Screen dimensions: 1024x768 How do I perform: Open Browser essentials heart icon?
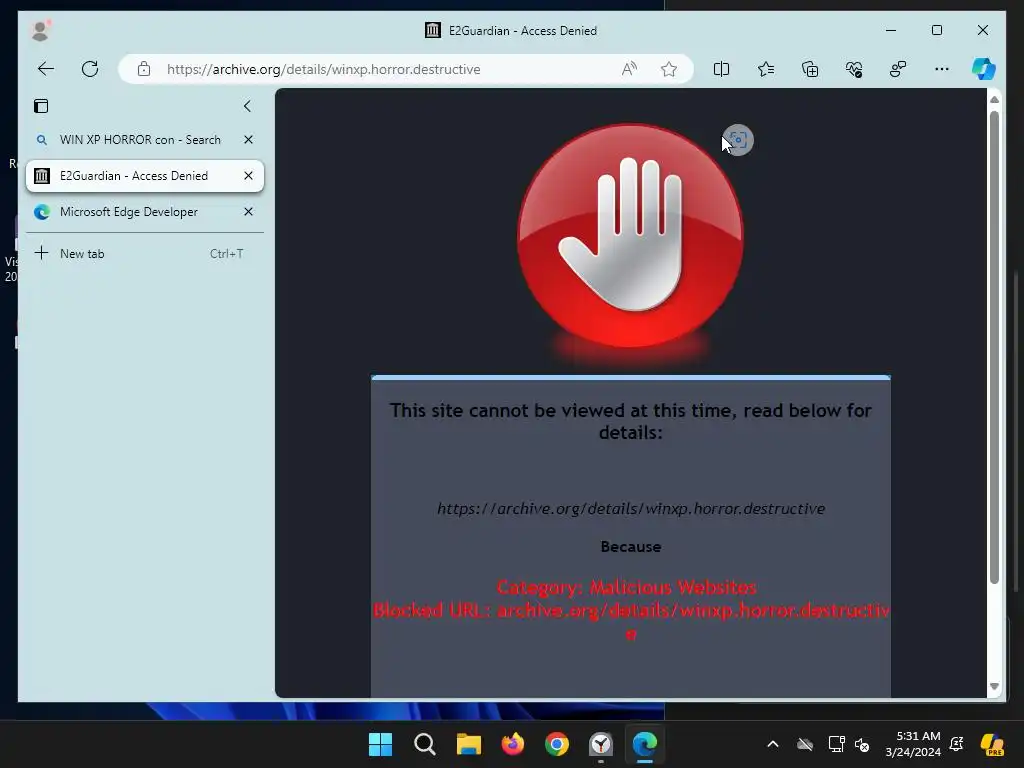(x=854, y=69)
